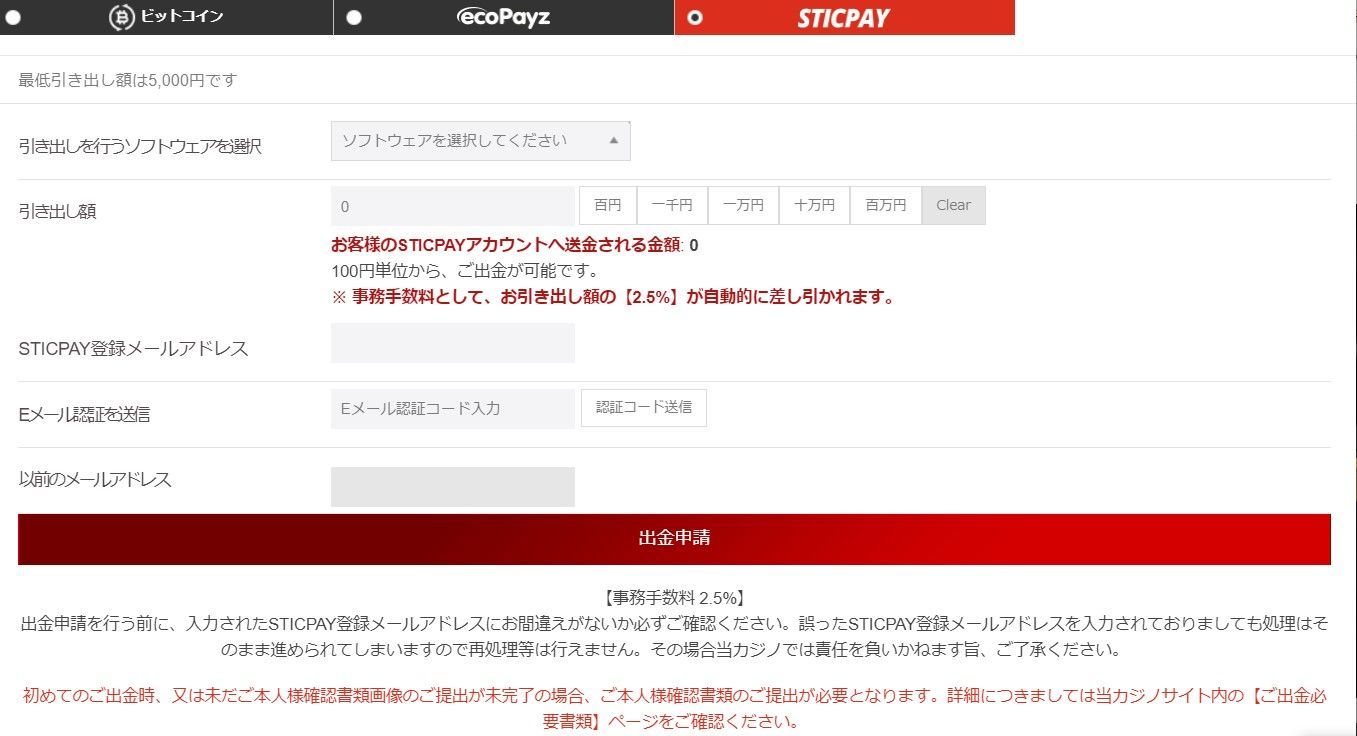Image resolution: width=1357 pixels, height=736 pixels.
Task: Click お客様のSTICPAYアカウントへ送金される金額 text
Action: point(506,245)
